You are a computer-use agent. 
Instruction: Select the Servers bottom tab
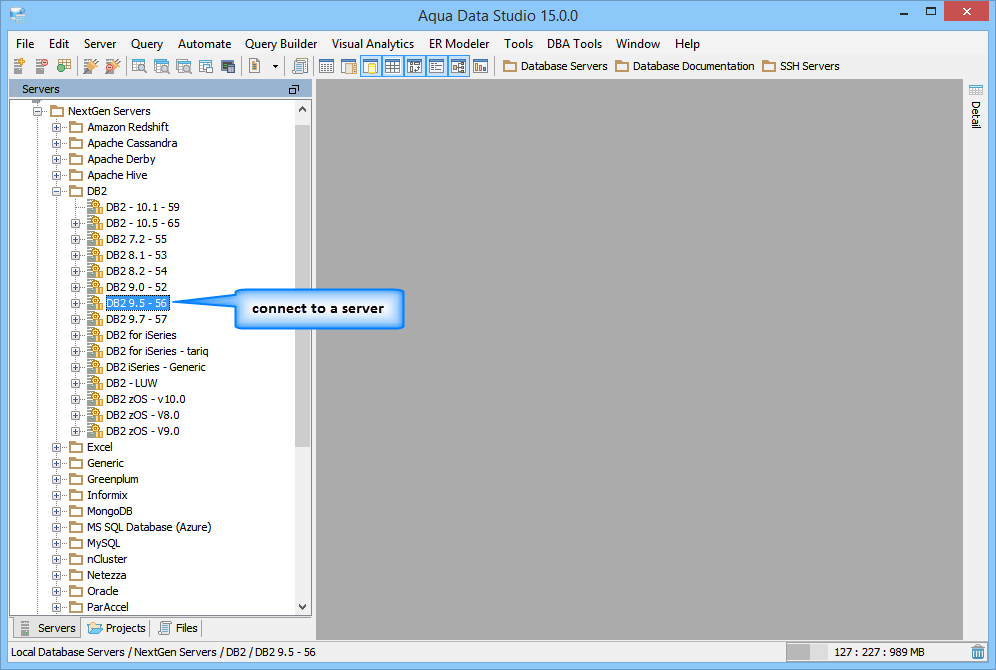48,628
